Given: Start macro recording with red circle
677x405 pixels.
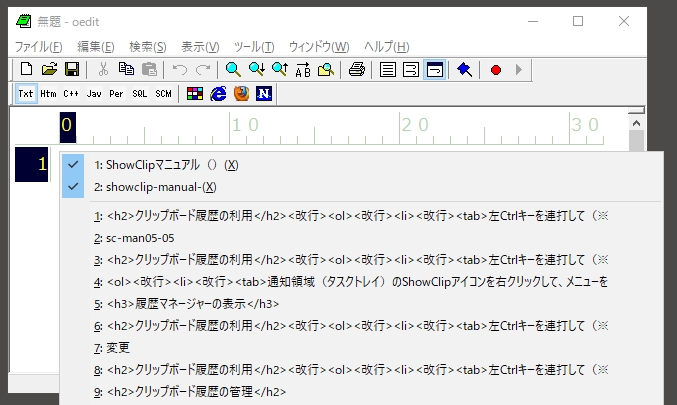Looking at the screenshot, I should [x=496, y=70].
